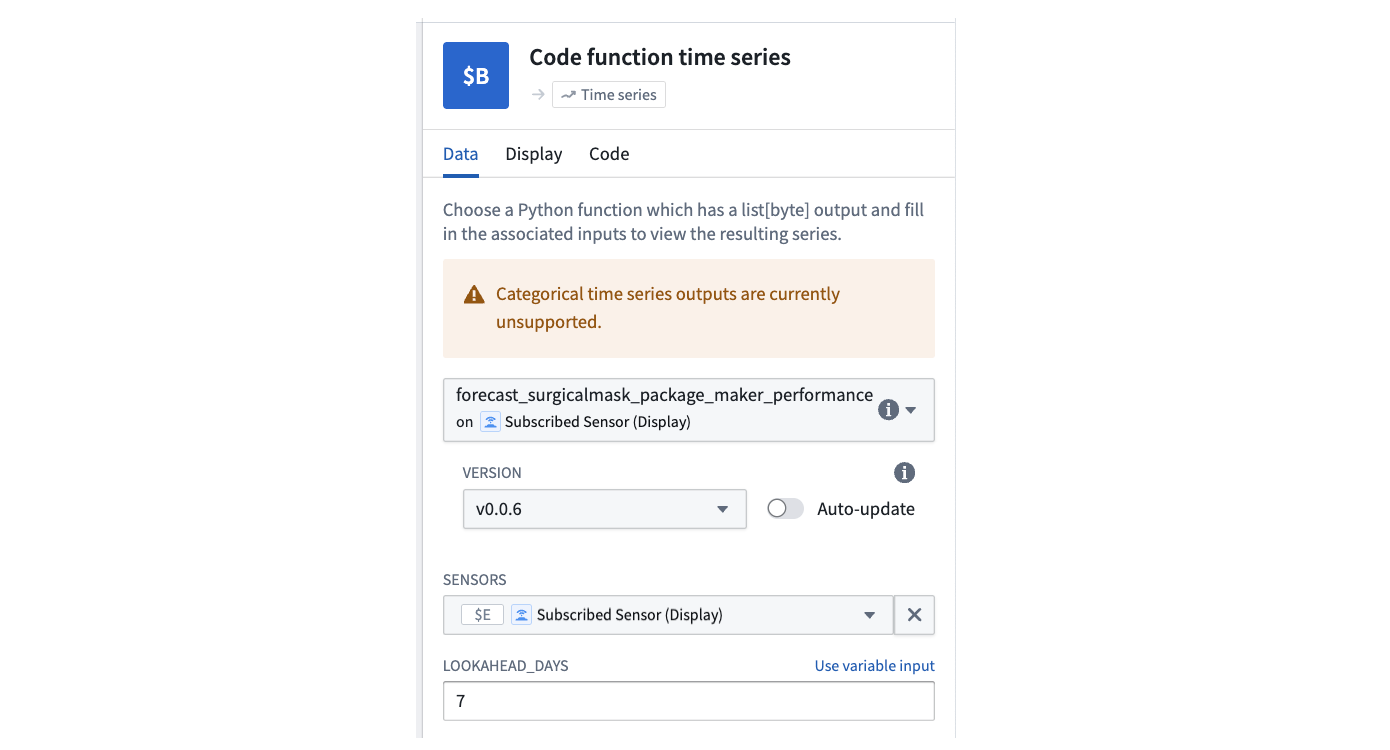The width and height of the screenshot is (1390, 750).
Task: Click the info icon beside VERSION
Action: [x=904, y=473]
